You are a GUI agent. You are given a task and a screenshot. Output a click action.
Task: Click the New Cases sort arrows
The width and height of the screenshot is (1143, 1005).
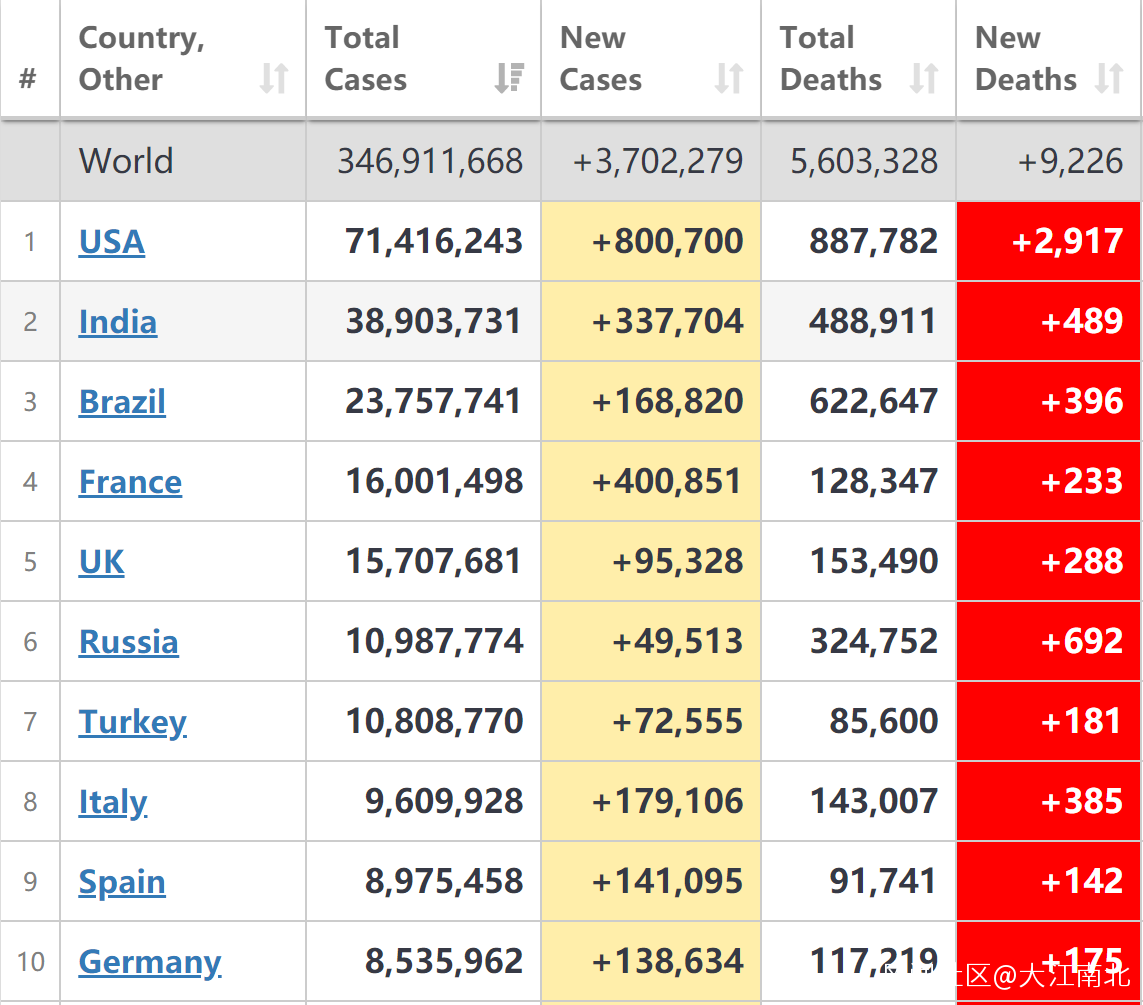tap(729, 78)
